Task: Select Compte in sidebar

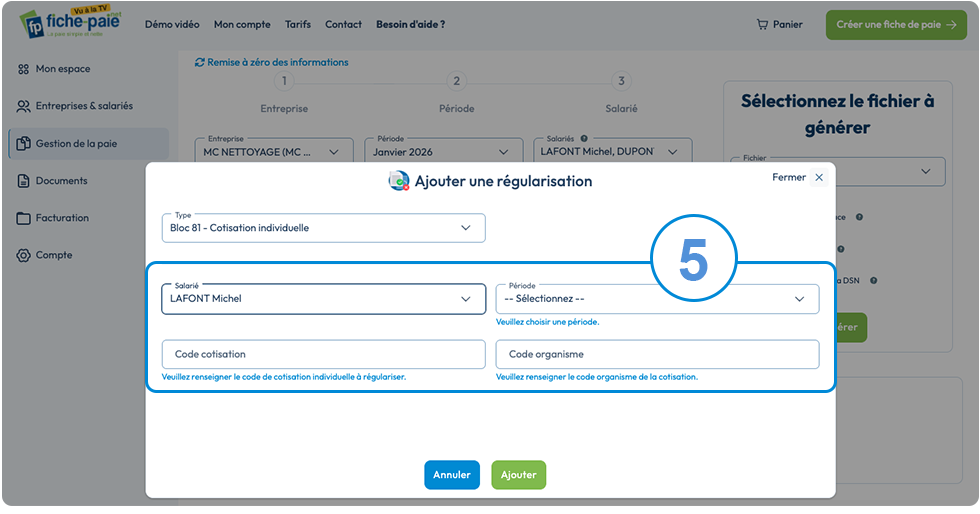Action: 54,255
